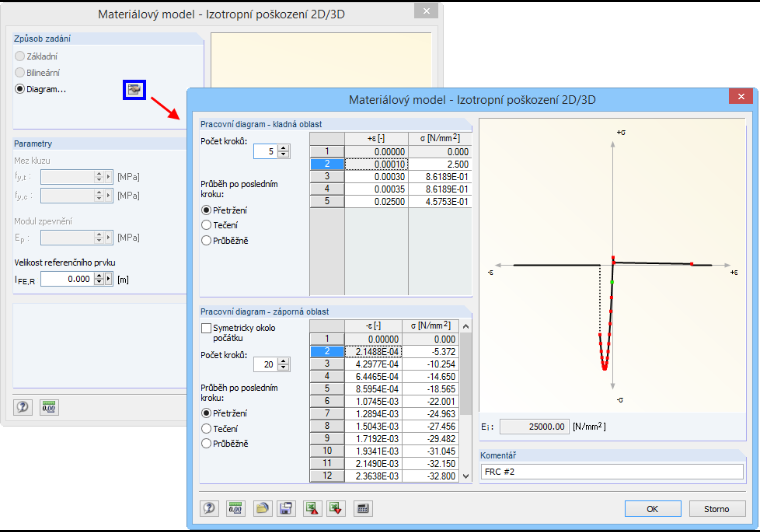
Task: Select strain cell 2.1488E-04 in negative table
Action: (373, 352)
